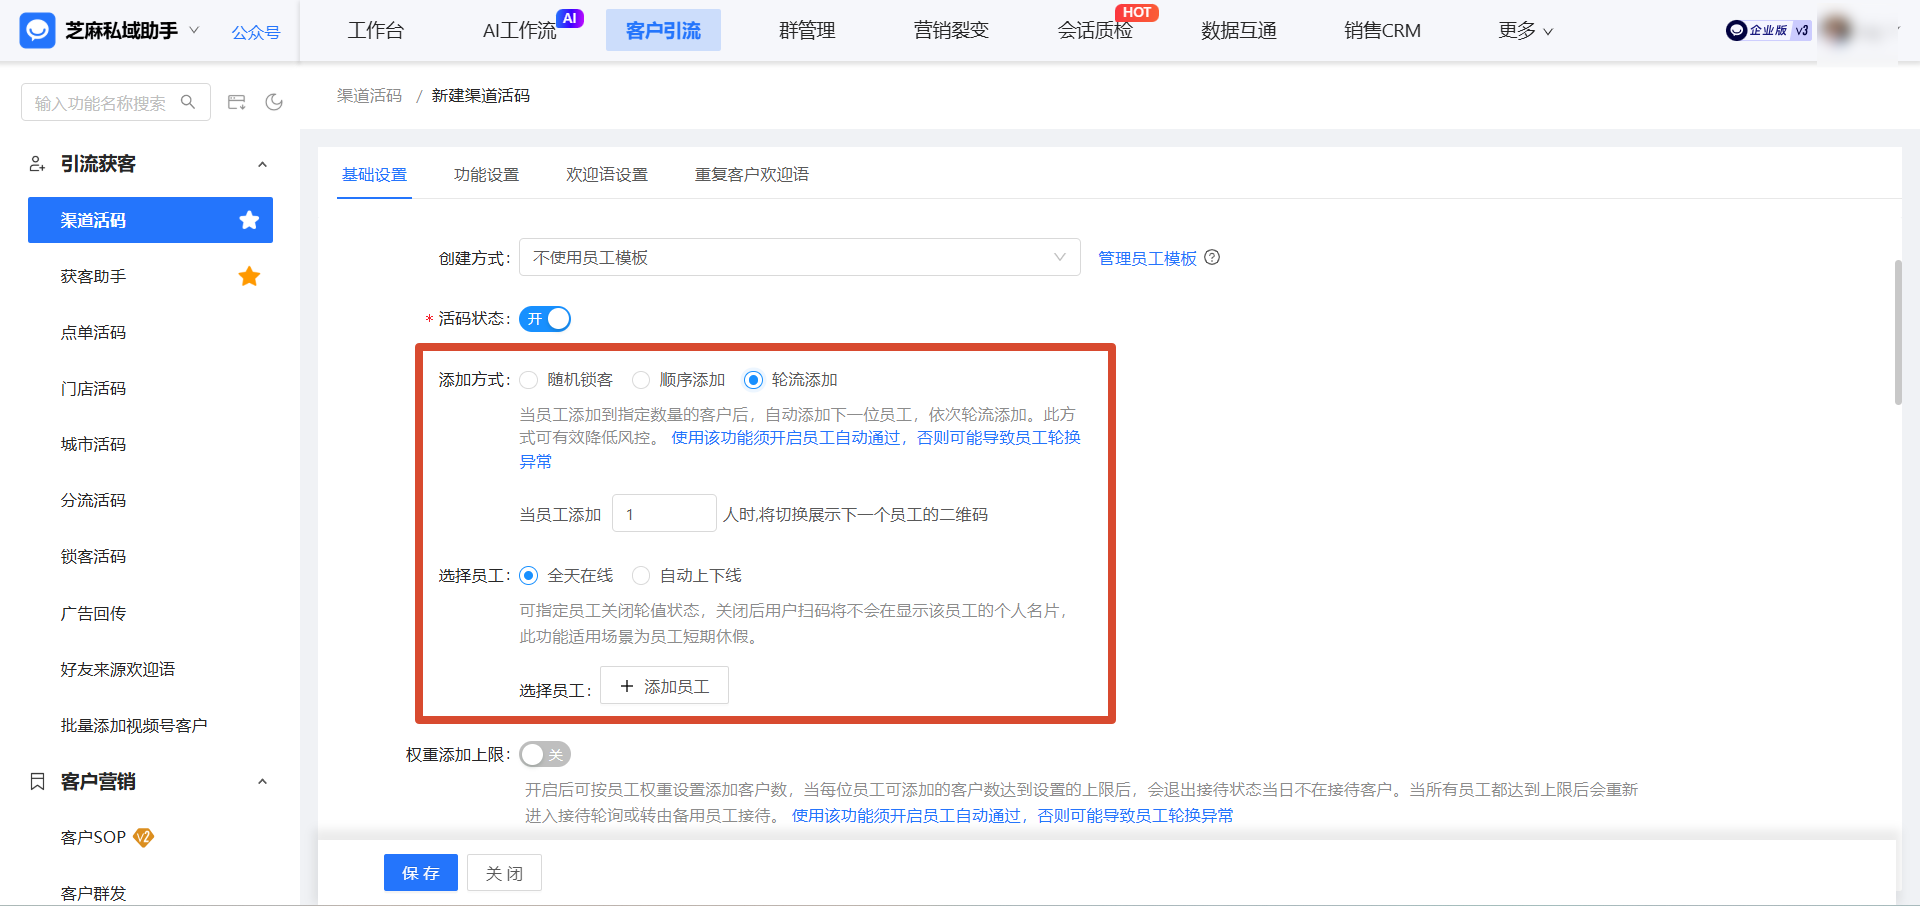Open the 管理员工模板 link

tap(1147, 258)
